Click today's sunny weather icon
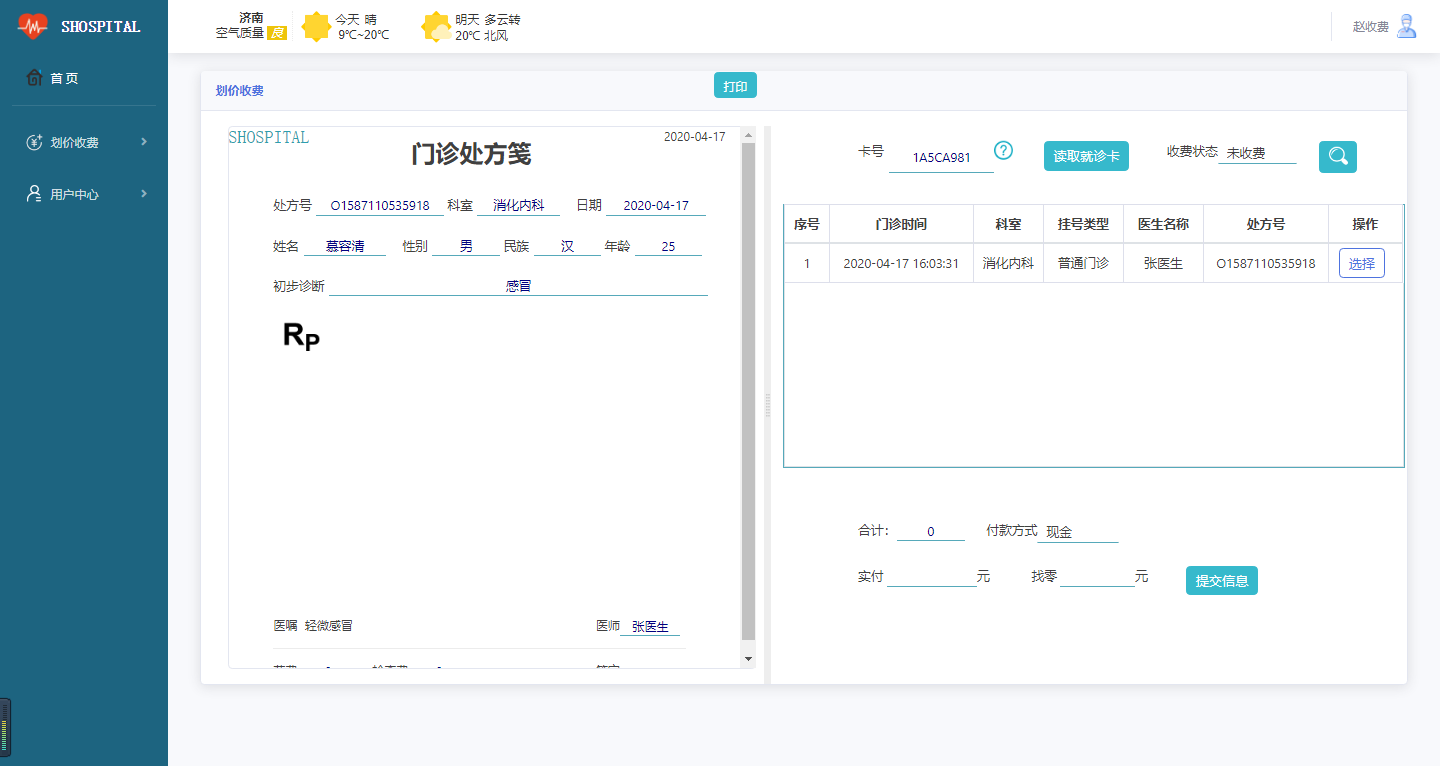This screenshot has width=1440, height=766. 317,27
